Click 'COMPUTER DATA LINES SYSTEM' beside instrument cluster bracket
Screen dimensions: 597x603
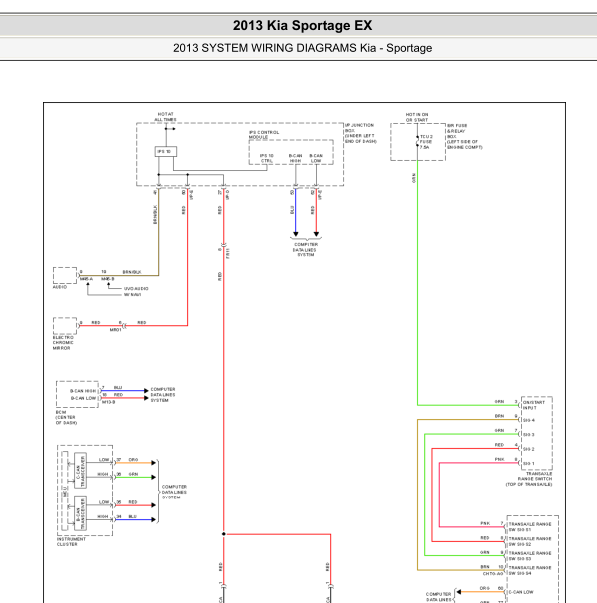[x=174, y=492]
